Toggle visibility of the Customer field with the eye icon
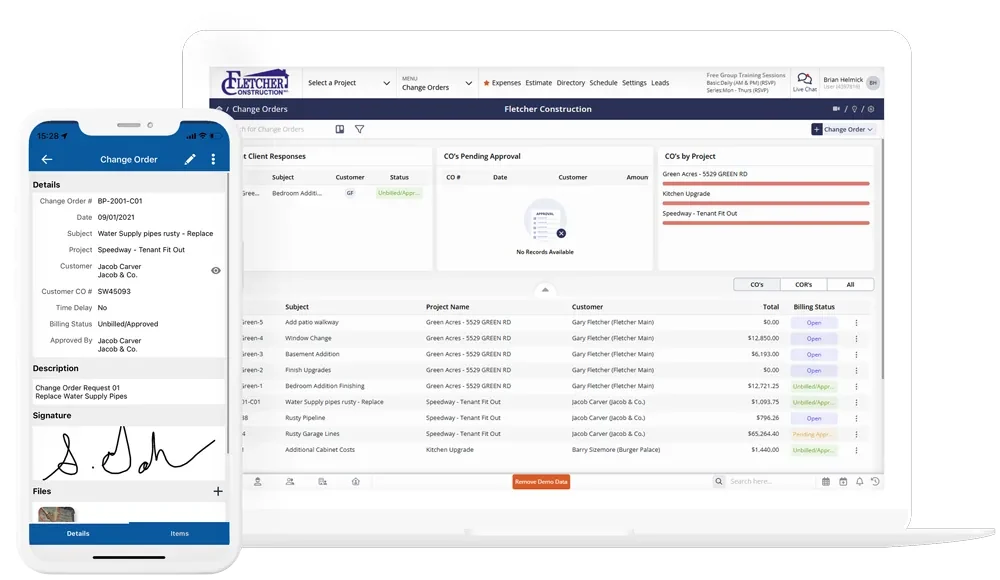This screenshot has height=580, width=1000. point(215,270)
